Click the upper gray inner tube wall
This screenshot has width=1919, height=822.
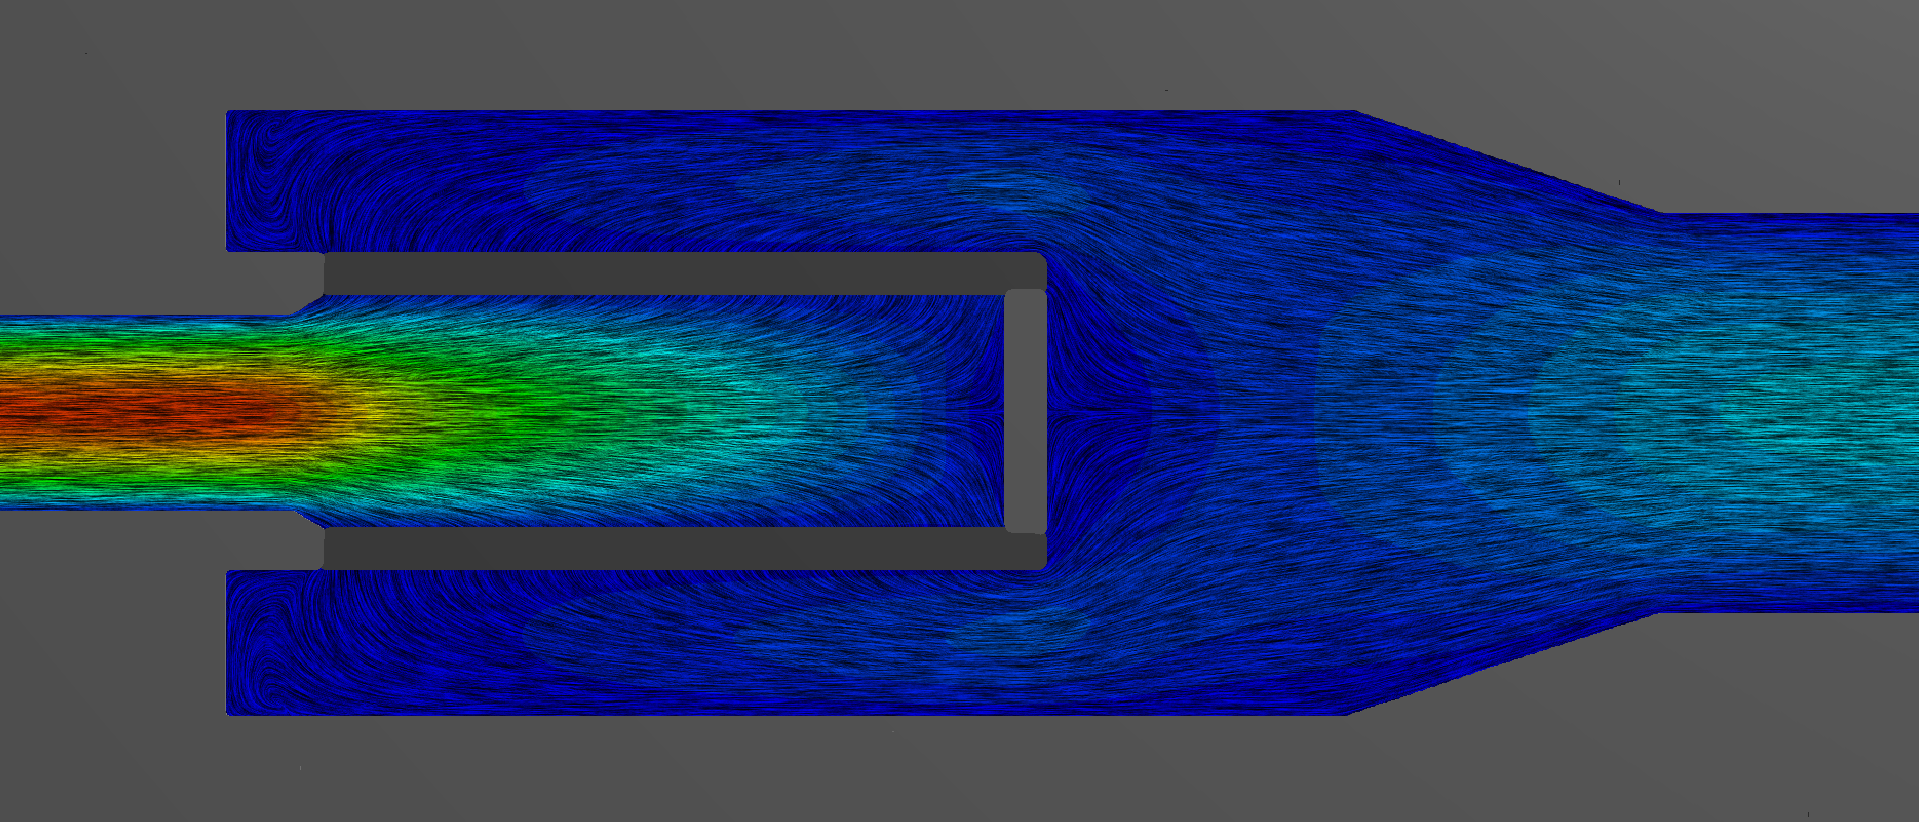tap(680, 273)
